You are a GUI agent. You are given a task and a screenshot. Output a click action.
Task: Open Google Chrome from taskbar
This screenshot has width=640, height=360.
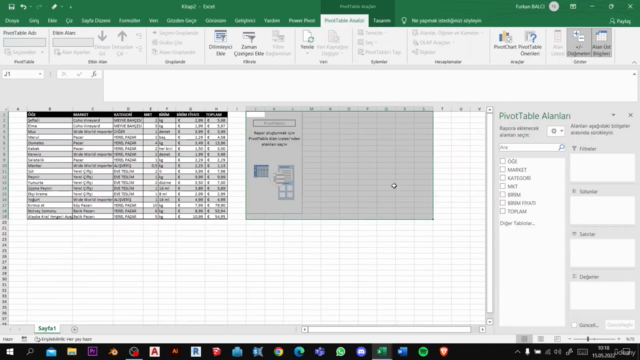[x=278, y=351]
